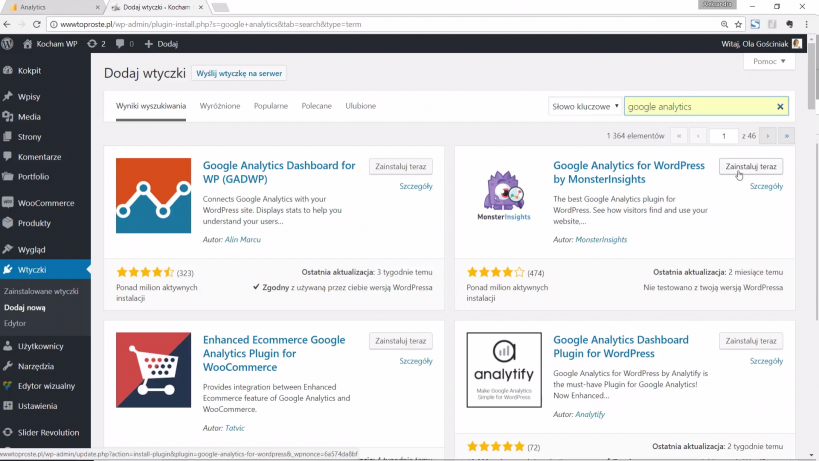Open the Słowo kluczowe dropdown
The height and width of the screenshot is (461, 819).
pos(584,107)
